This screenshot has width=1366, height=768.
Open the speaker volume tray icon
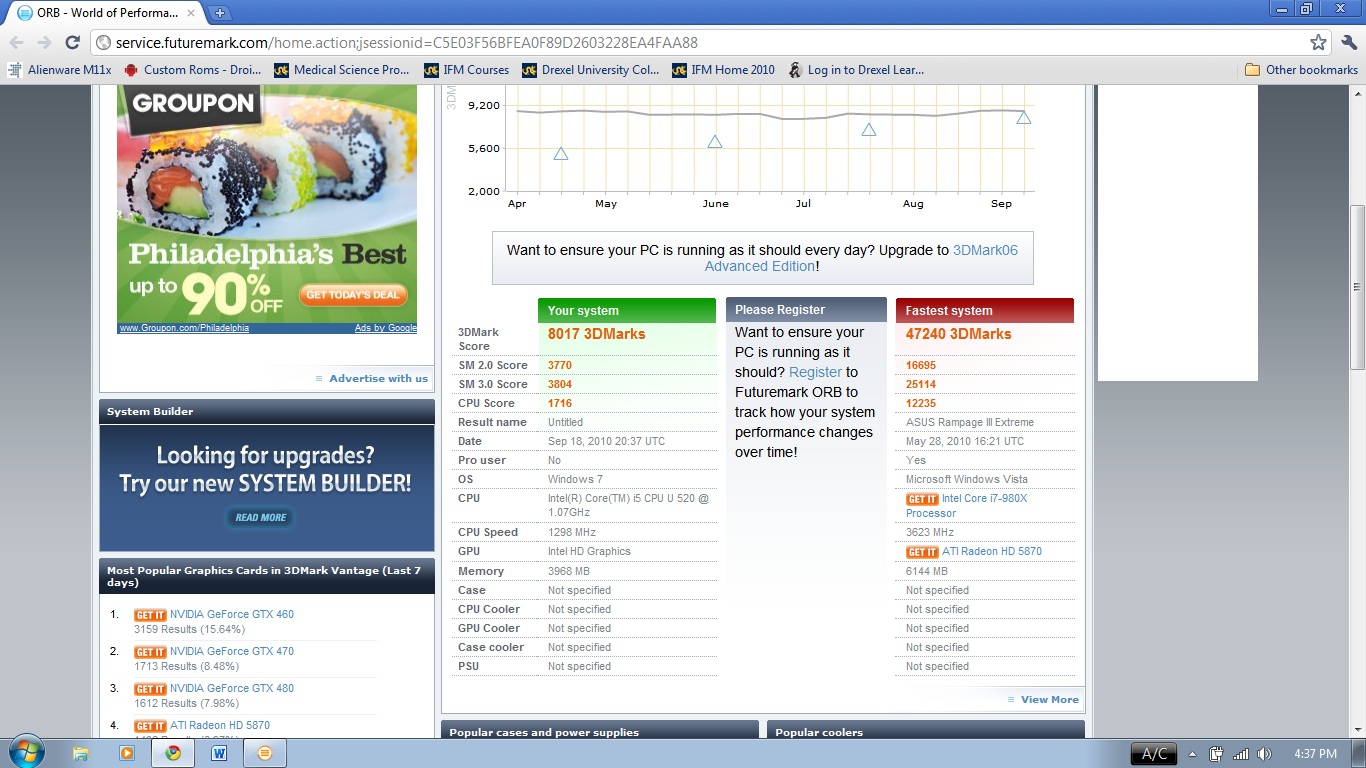coord(1265,754)
